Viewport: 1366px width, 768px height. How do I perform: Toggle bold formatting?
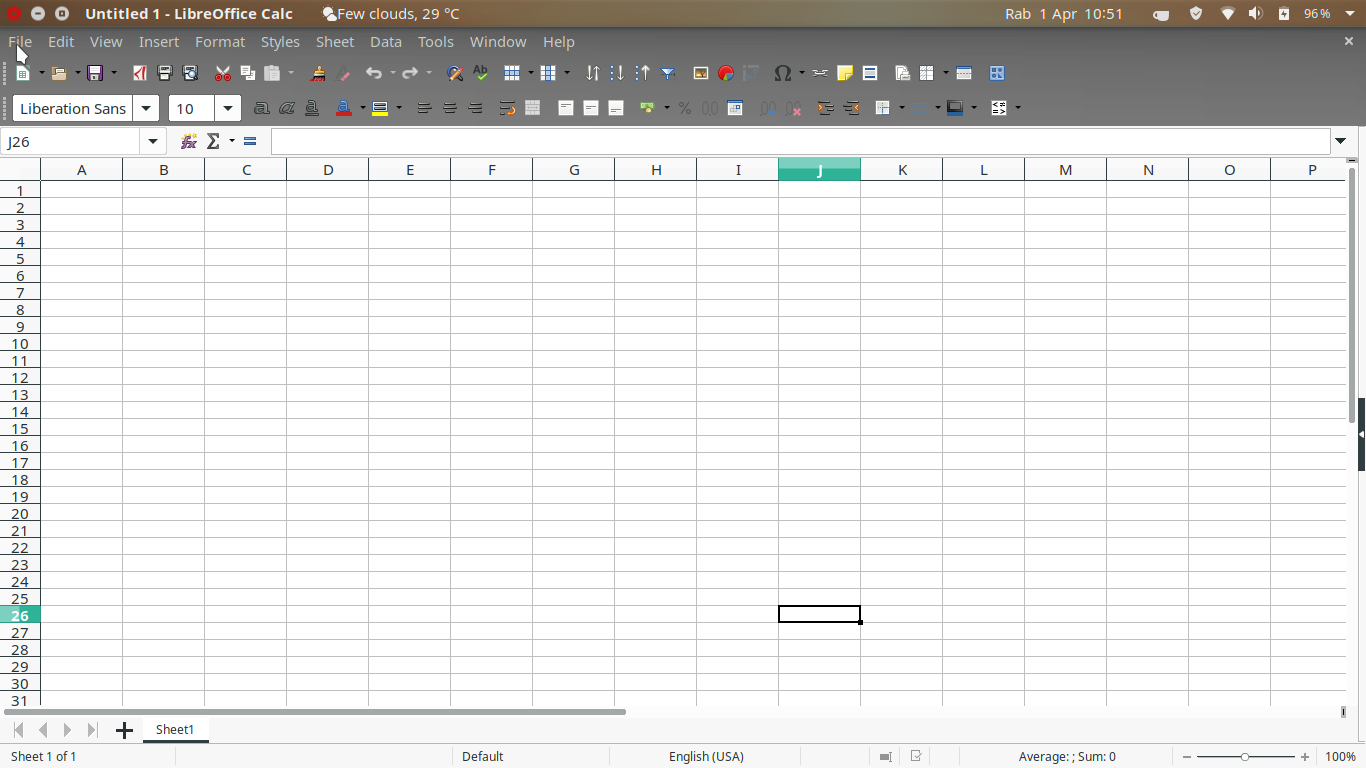click(x=261, y=108)
